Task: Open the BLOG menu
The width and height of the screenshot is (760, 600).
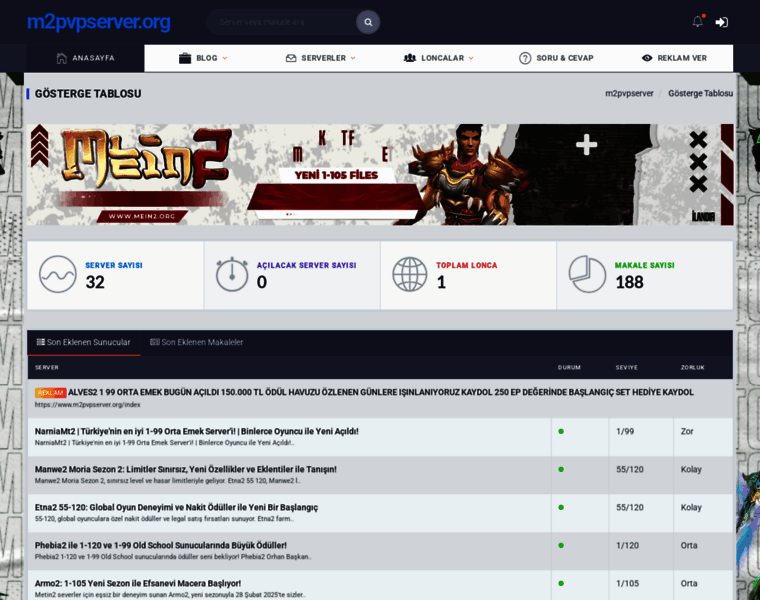Action: (203, 58)
